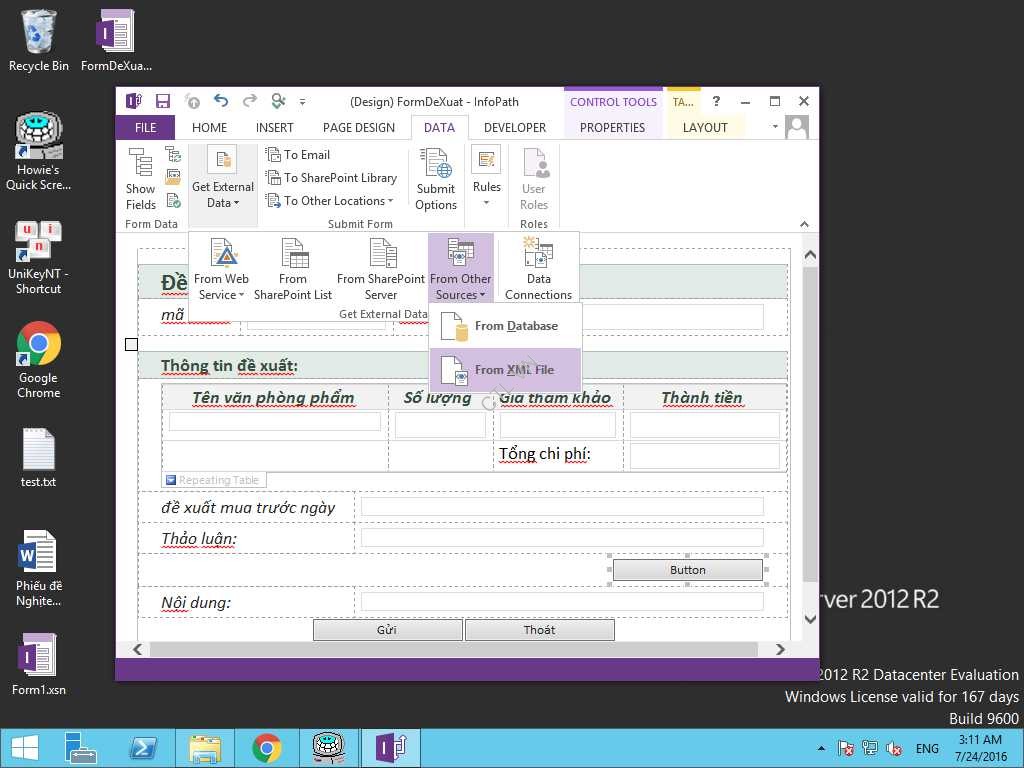Viewport: 1024px width, 768px height.
Task: Select From Web Service data source
Action: pyautogui.click(x=221, y=268)
